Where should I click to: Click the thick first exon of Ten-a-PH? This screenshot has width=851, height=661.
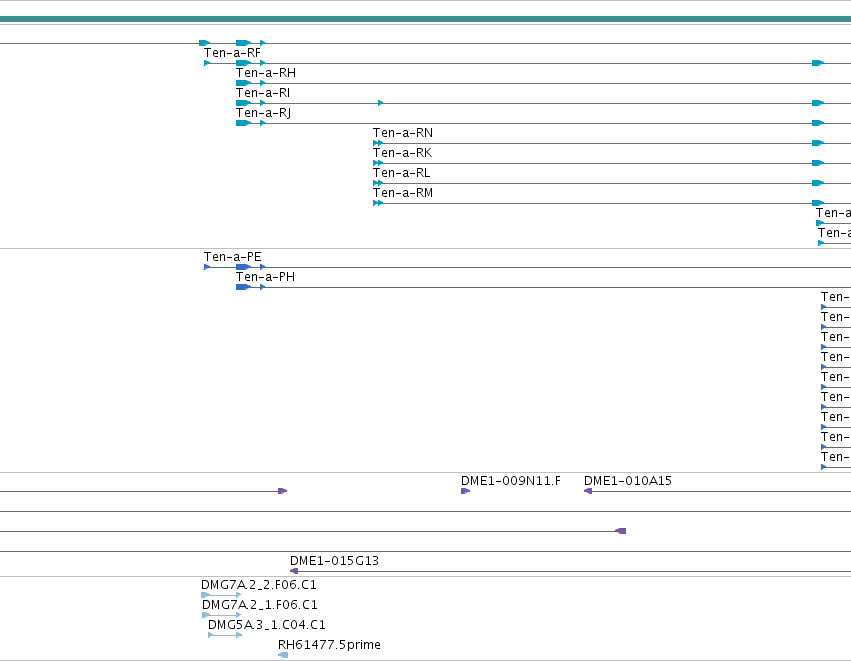click(x=243, y=287)
